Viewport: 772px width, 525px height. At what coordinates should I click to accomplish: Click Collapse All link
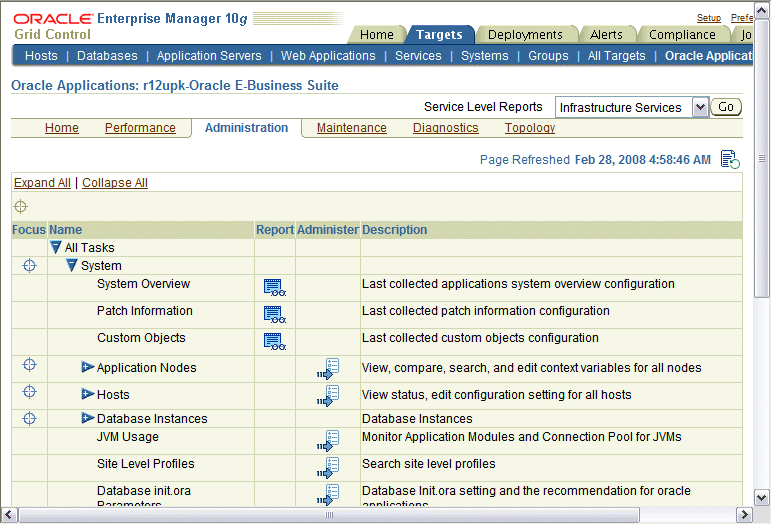(x=115, y=183)
